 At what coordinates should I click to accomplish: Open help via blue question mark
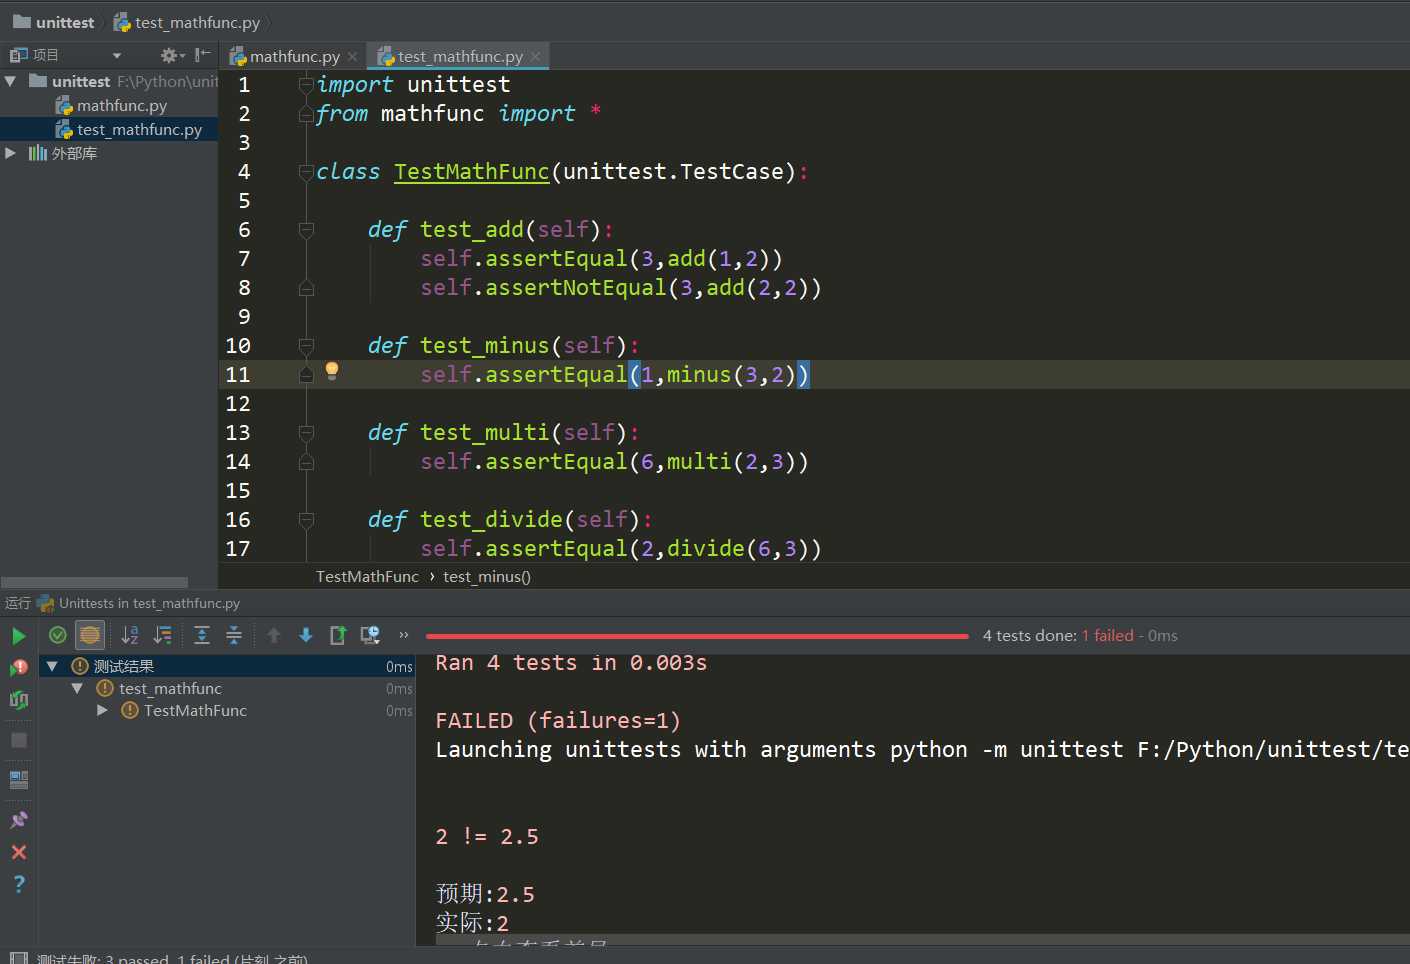(x=18, y=884)
